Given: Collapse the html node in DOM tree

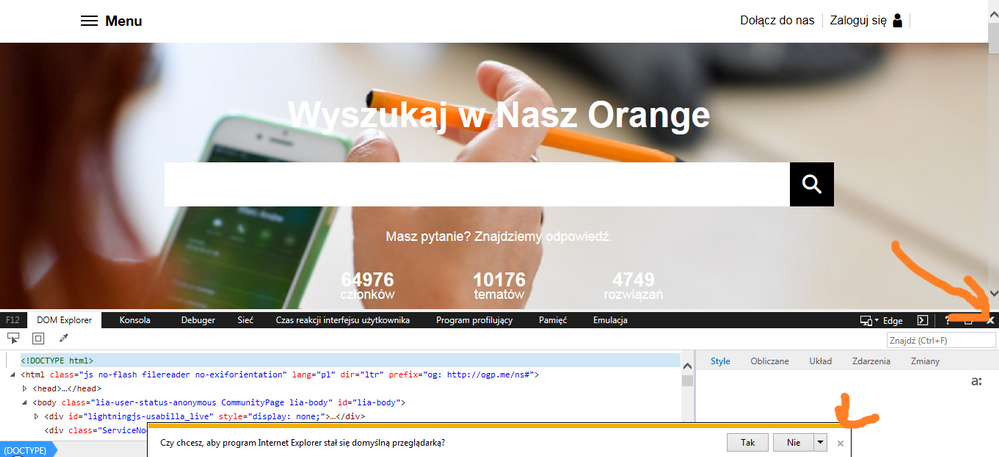Looking at the screenshot, I should click(x=13, y=375).
